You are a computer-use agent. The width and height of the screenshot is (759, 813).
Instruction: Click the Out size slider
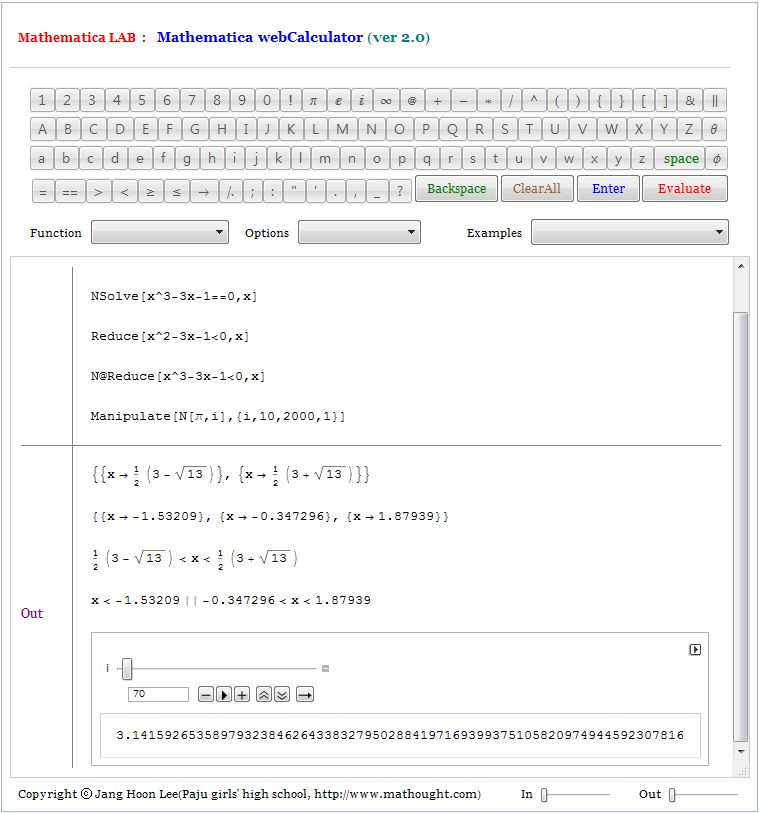click(703, 794)
